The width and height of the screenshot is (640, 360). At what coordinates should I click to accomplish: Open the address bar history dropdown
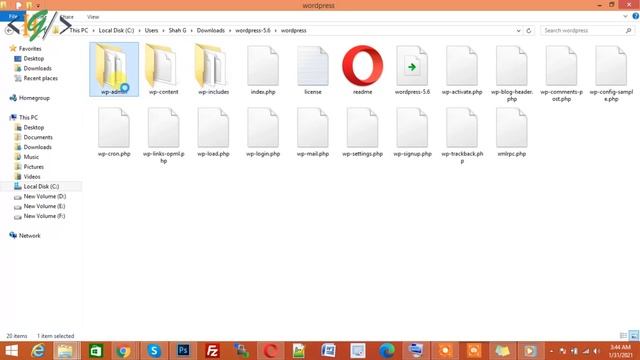click(x=518, y=31)
